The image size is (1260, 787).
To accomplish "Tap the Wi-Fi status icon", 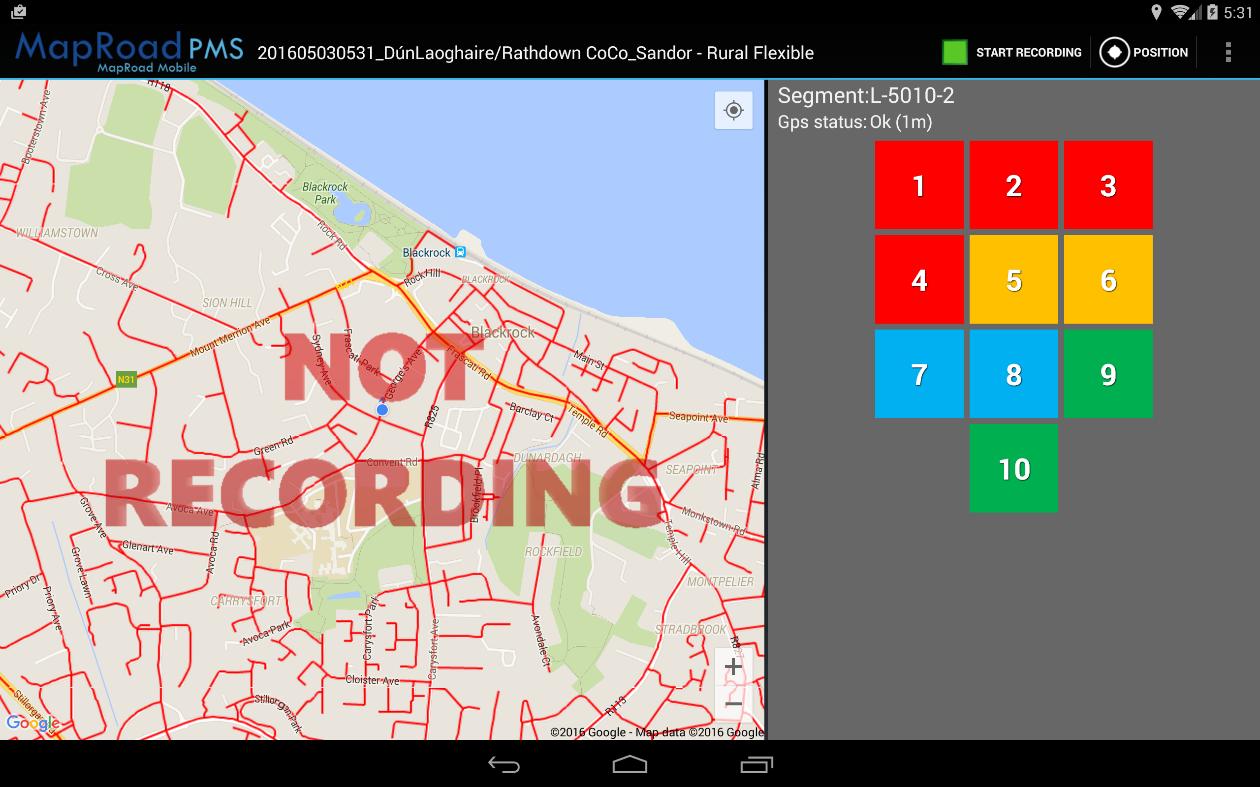I will (x=1181, y=12).
